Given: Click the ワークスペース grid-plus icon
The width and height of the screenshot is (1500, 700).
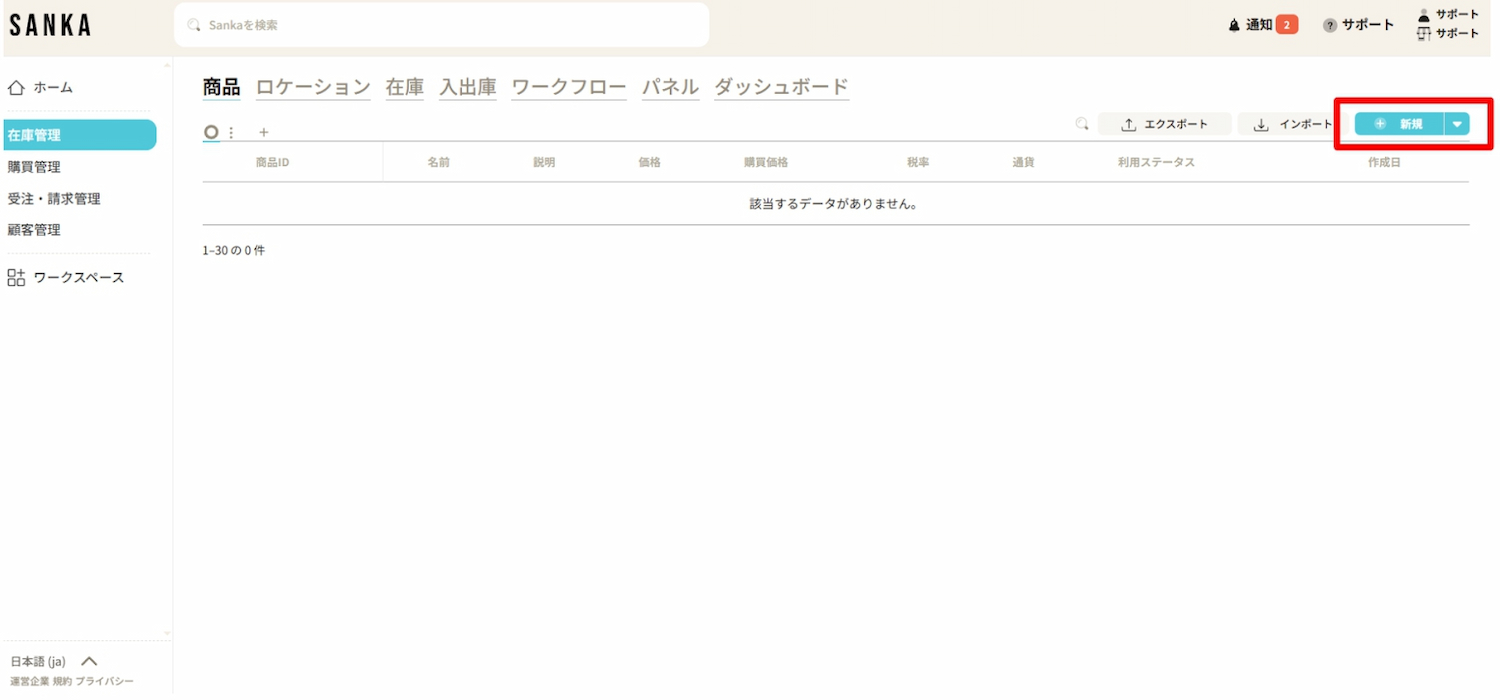Looking at the screenshot, I should (16, 278).
